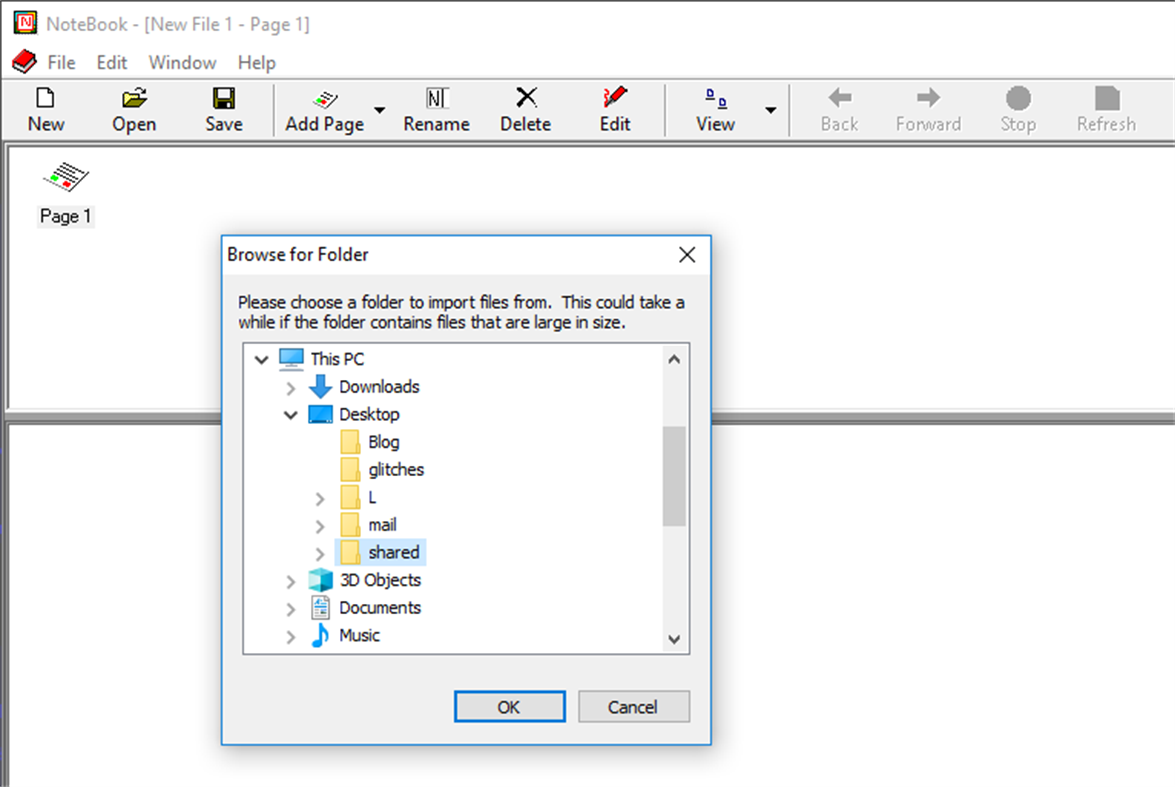Click the New file toolbar icon
Viewport: 1175px width, 787px height.
[46, 98]
